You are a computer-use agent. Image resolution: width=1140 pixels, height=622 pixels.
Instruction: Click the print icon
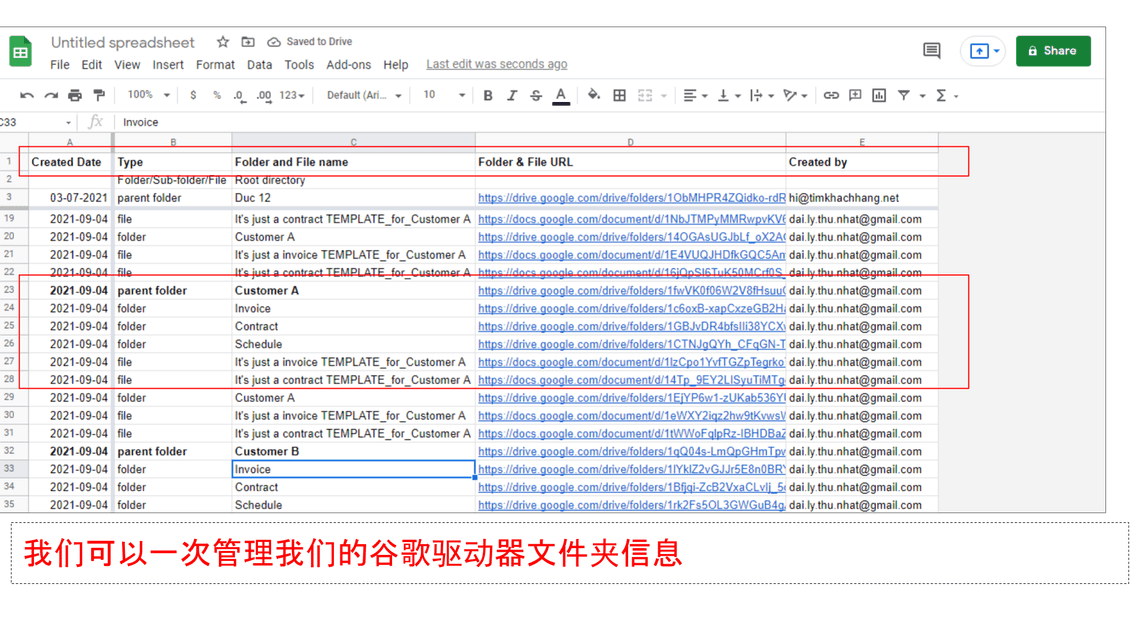[x=75, y=95]
